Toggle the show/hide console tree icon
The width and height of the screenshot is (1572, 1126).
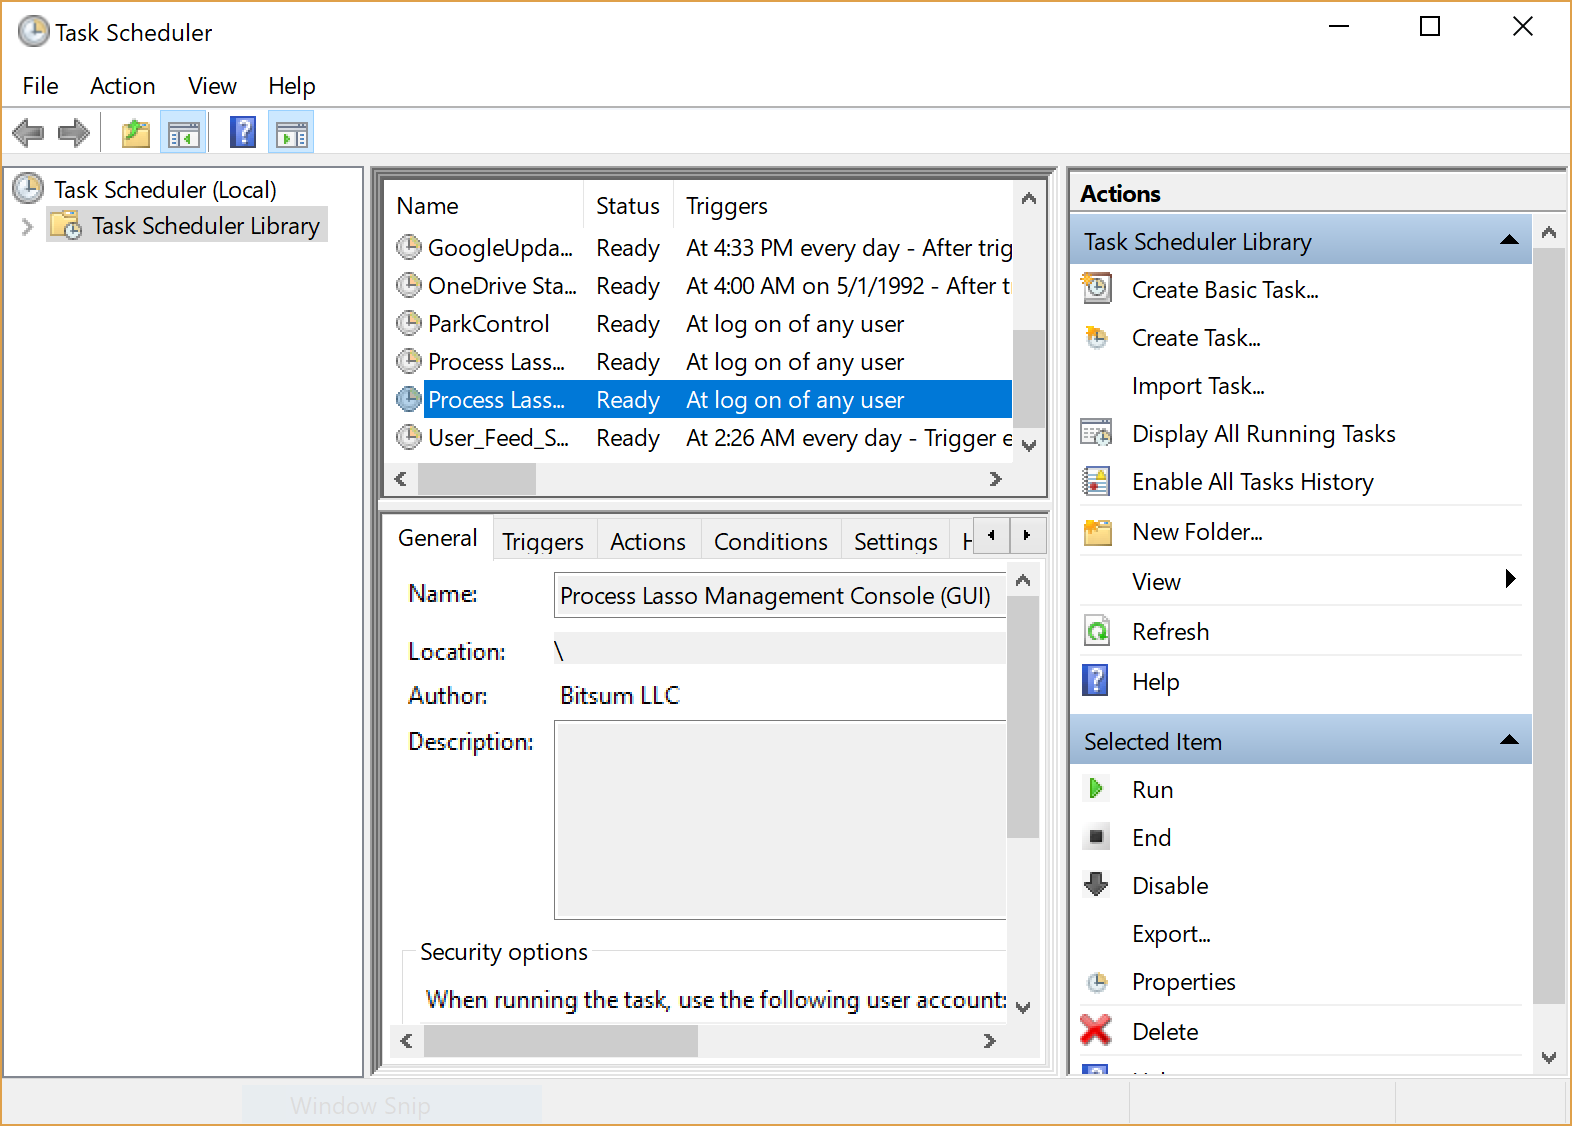(183, 133)
